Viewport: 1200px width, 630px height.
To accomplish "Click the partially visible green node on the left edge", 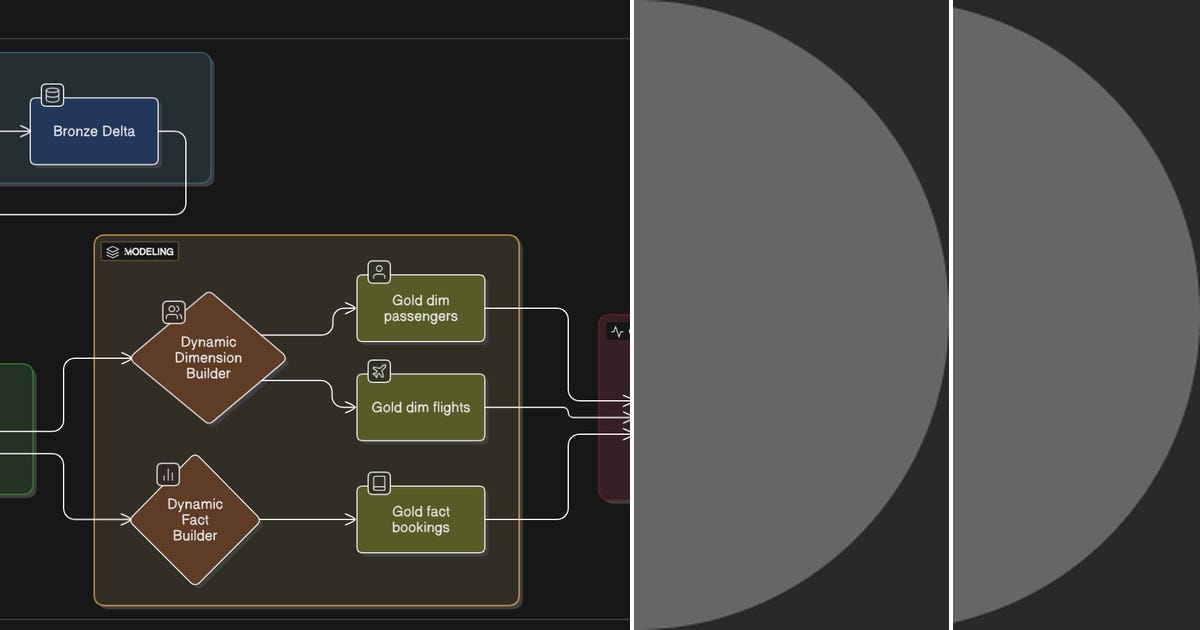I will click(15, 425).
